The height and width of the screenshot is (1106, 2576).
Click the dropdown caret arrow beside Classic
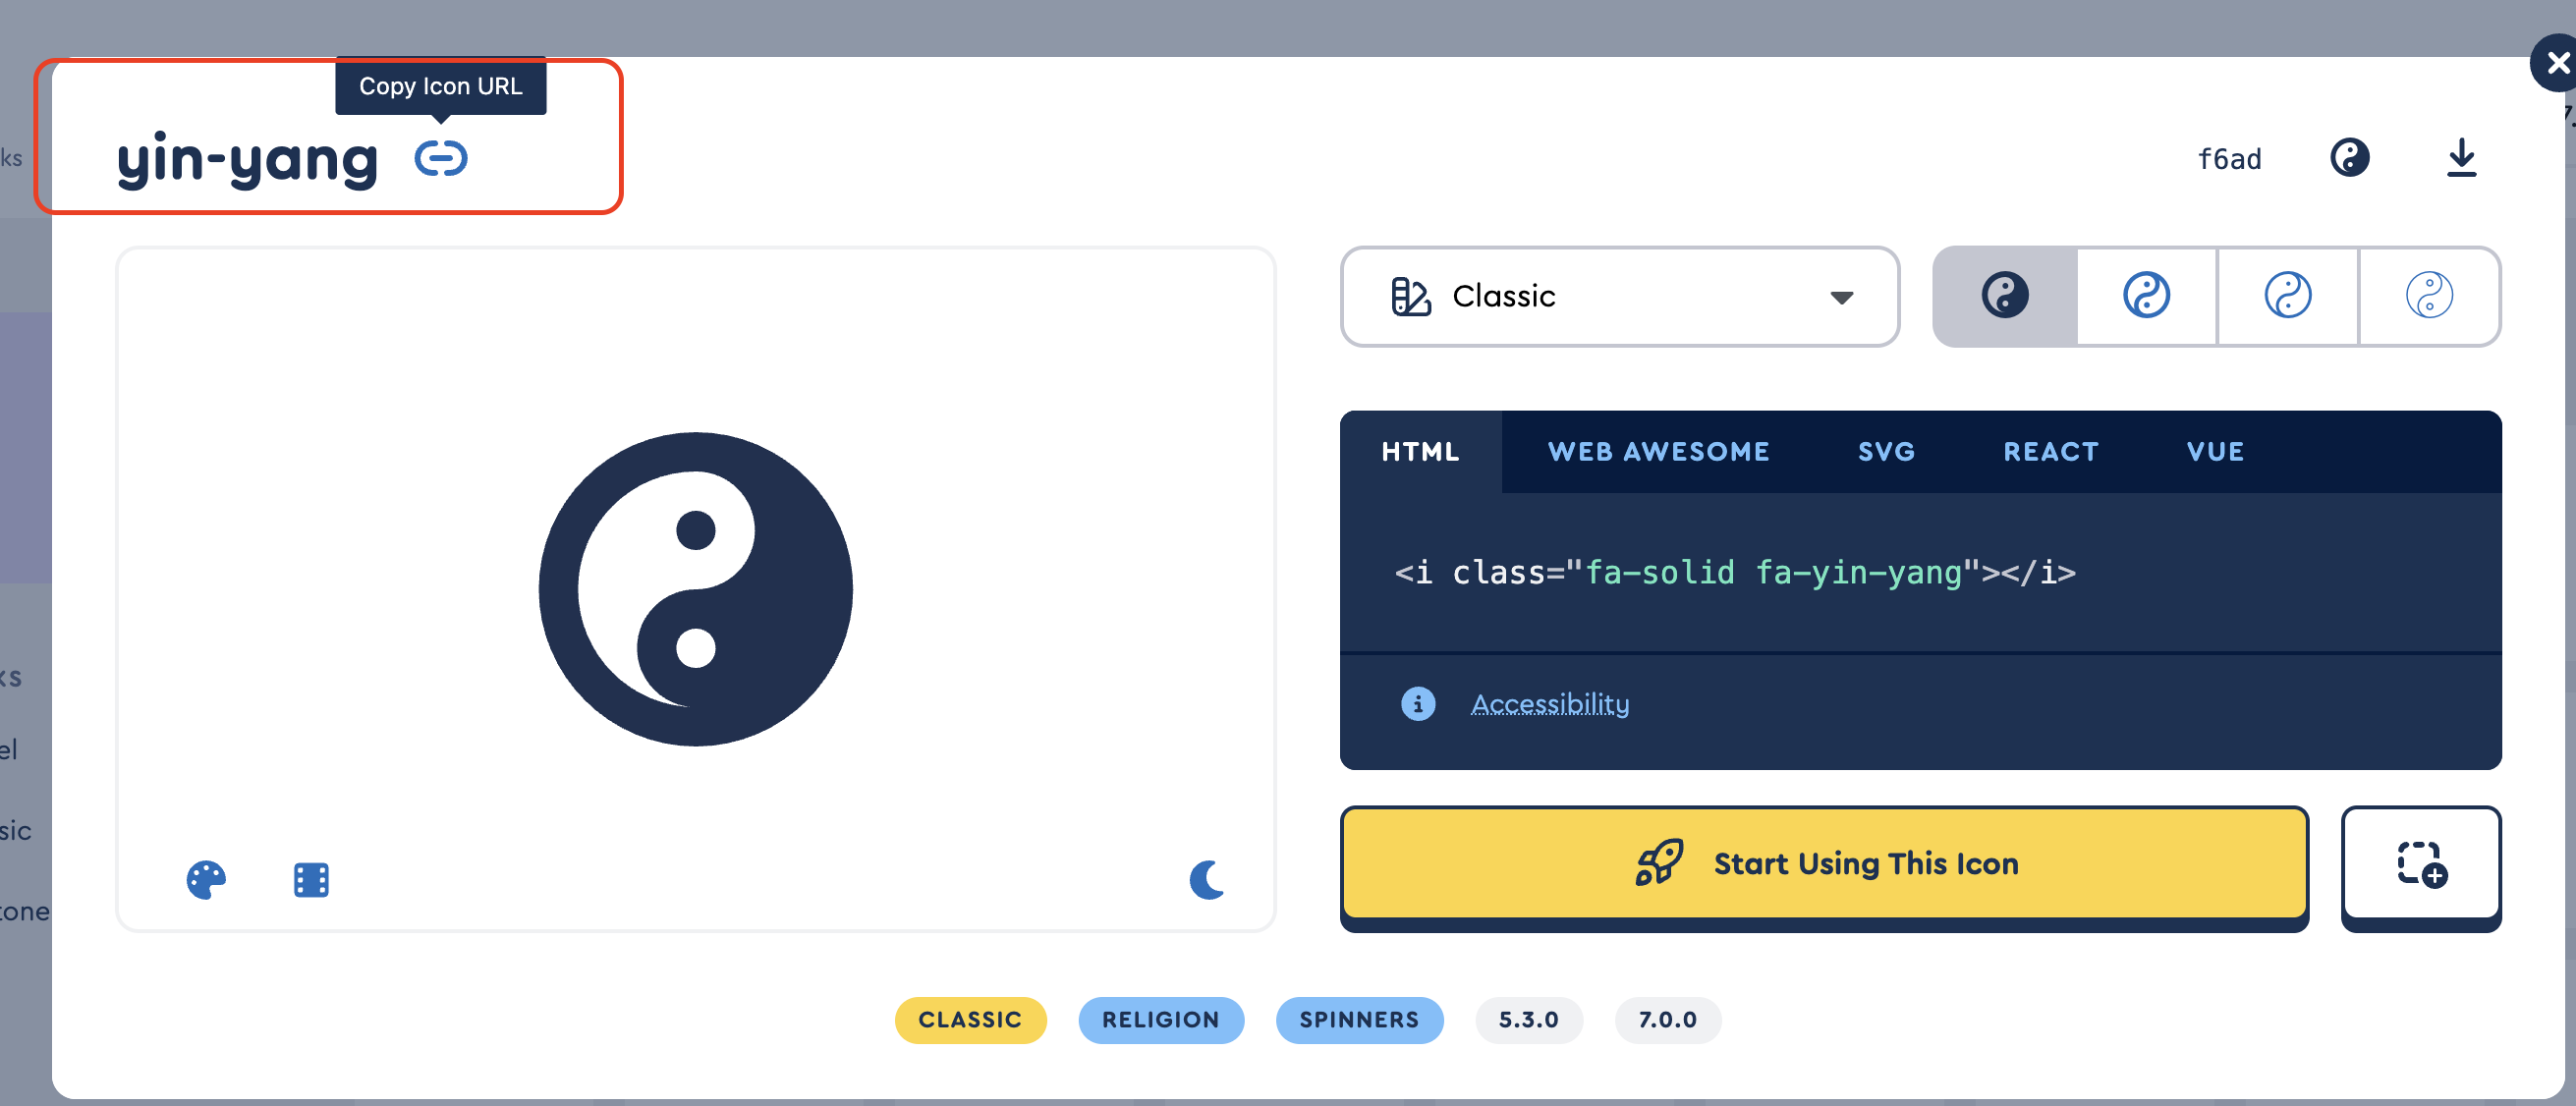1841,297
